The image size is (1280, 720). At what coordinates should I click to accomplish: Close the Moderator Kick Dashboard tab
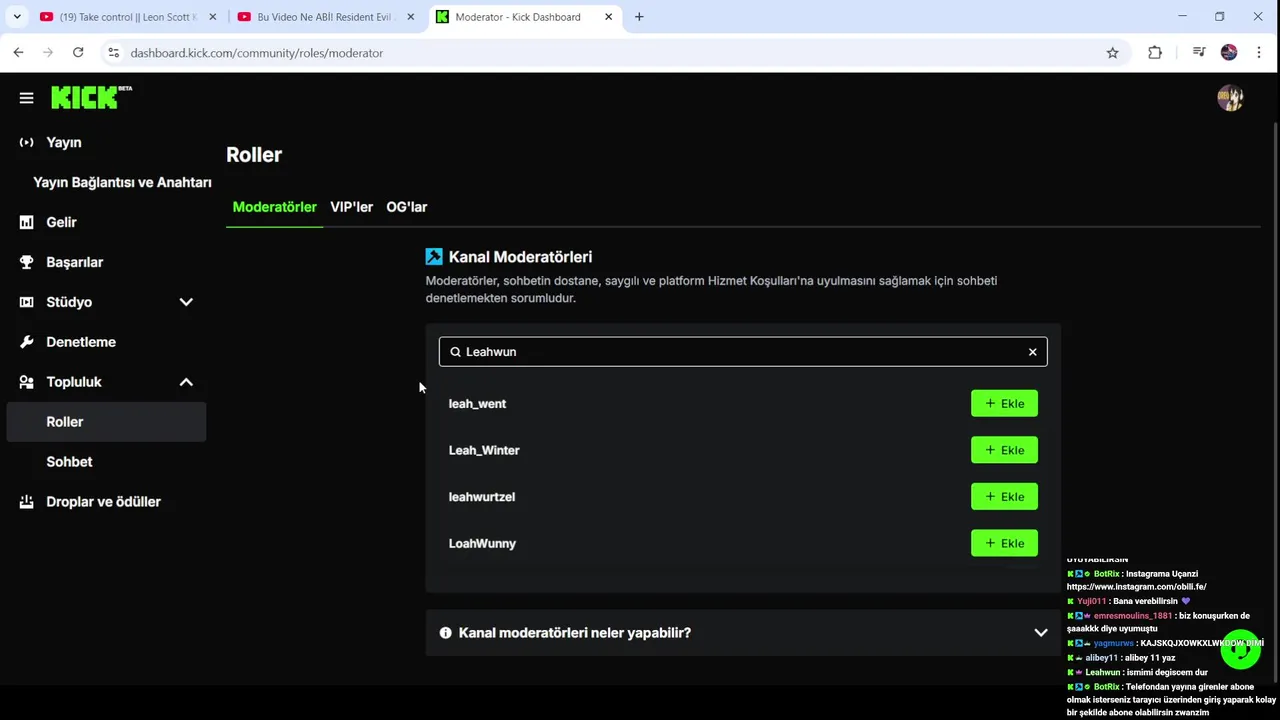pos(608,17)
